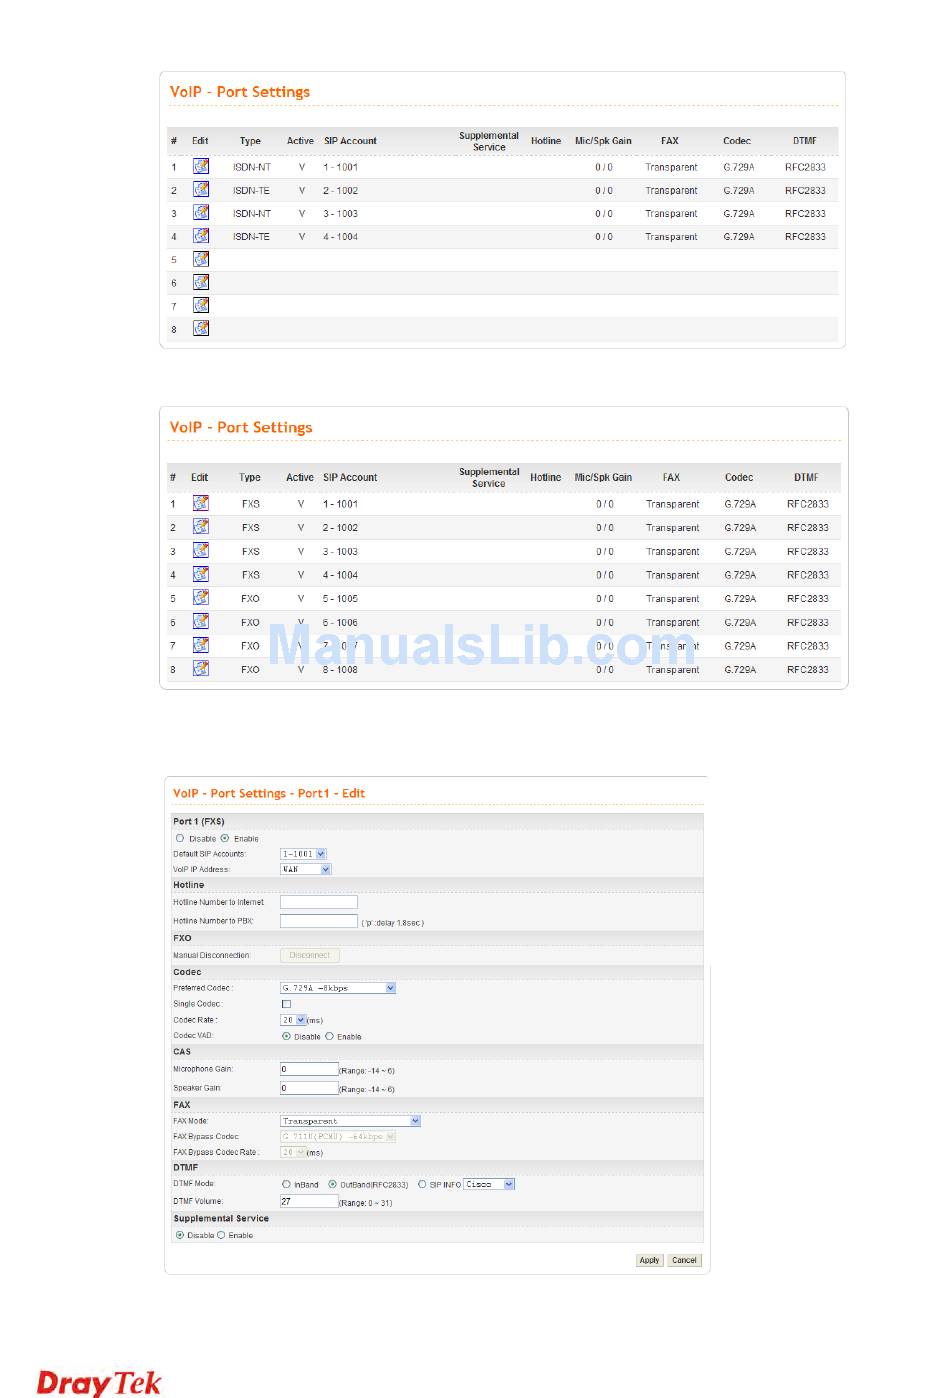Click 'VoIP - Port Settings - Port1 - Edit' title
The width and height of the screenshot is (950, 1398).
point(269,793)
